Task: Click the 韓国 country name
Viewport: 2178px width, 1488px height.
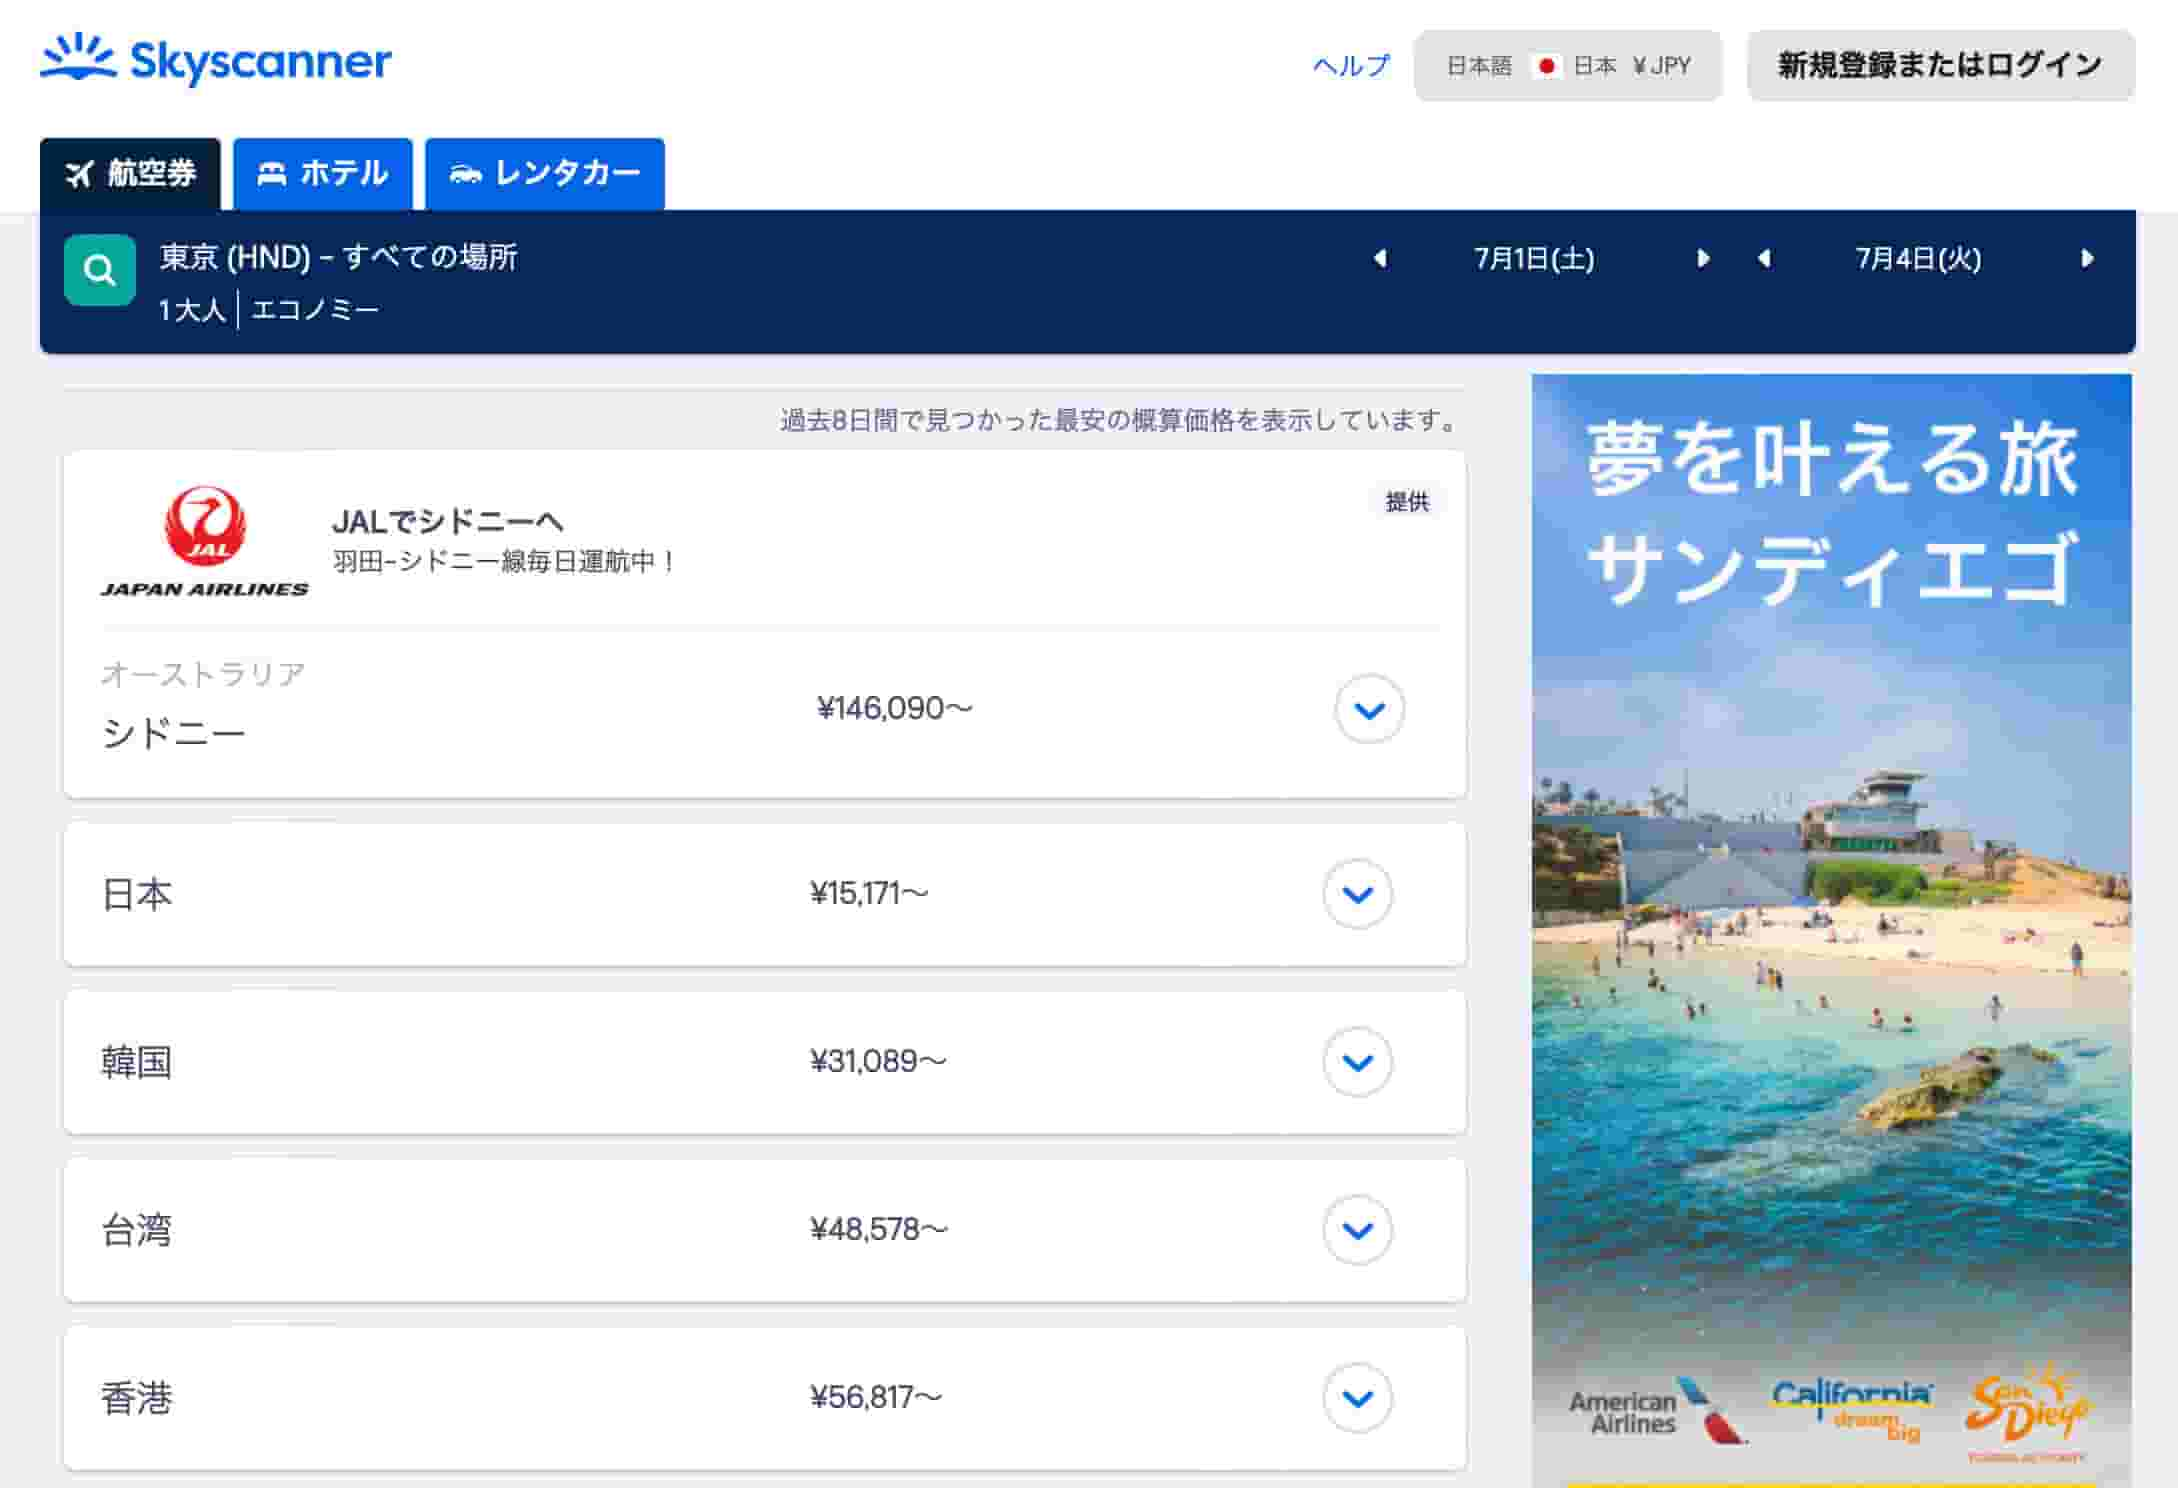Action: 137,1062
